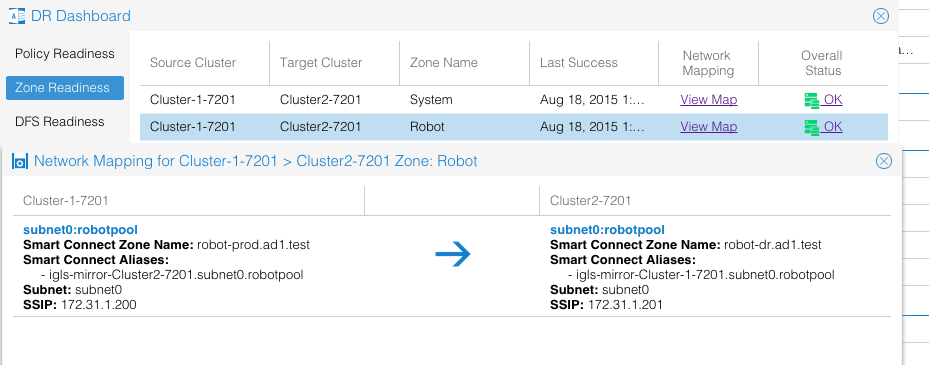The height and width of the screenshot is (365, 931).
Task: Click the OK status link for Robot zone
Action: [832, 126]
